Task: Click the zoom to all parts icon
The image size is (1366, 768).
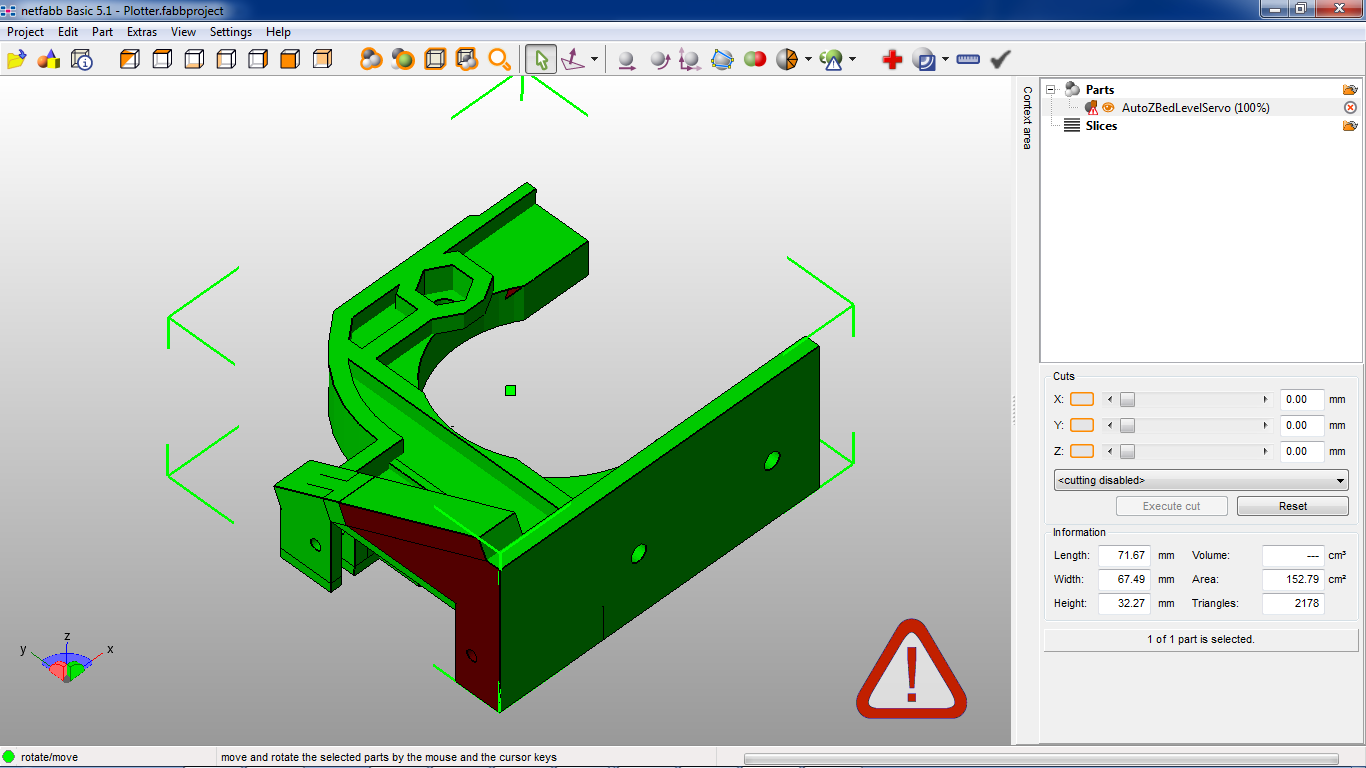Action: click(371, 60)
